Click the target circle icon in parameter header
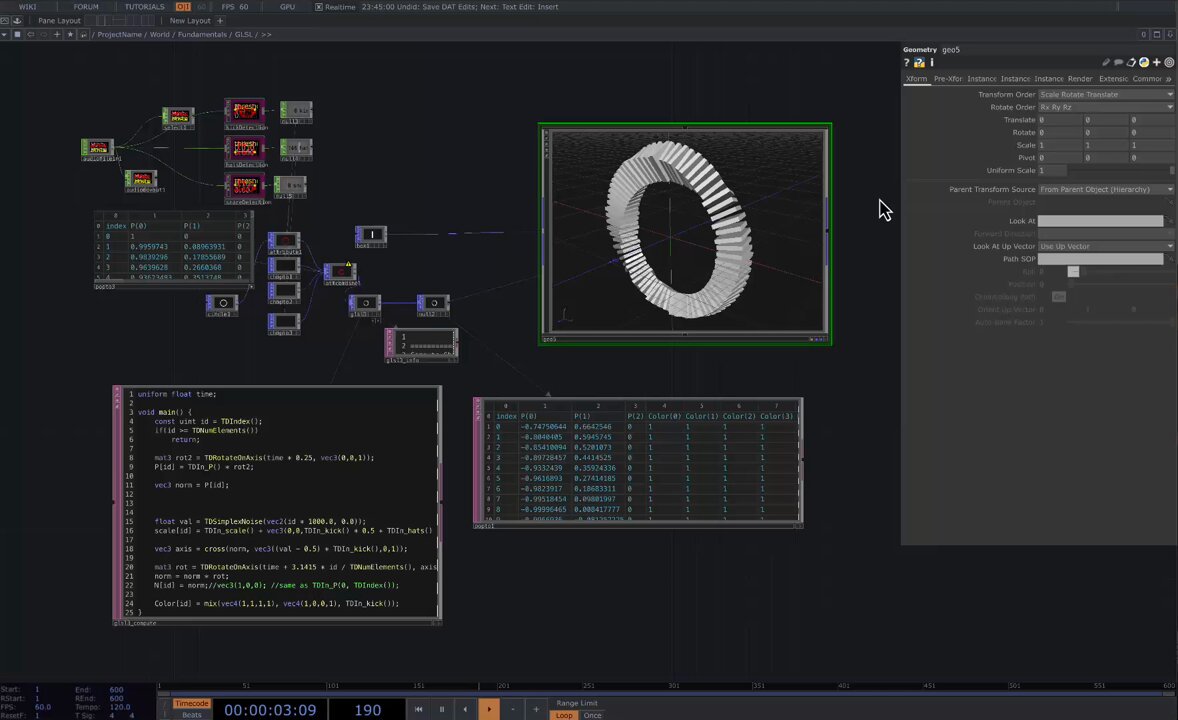 tap(1169, 63)
